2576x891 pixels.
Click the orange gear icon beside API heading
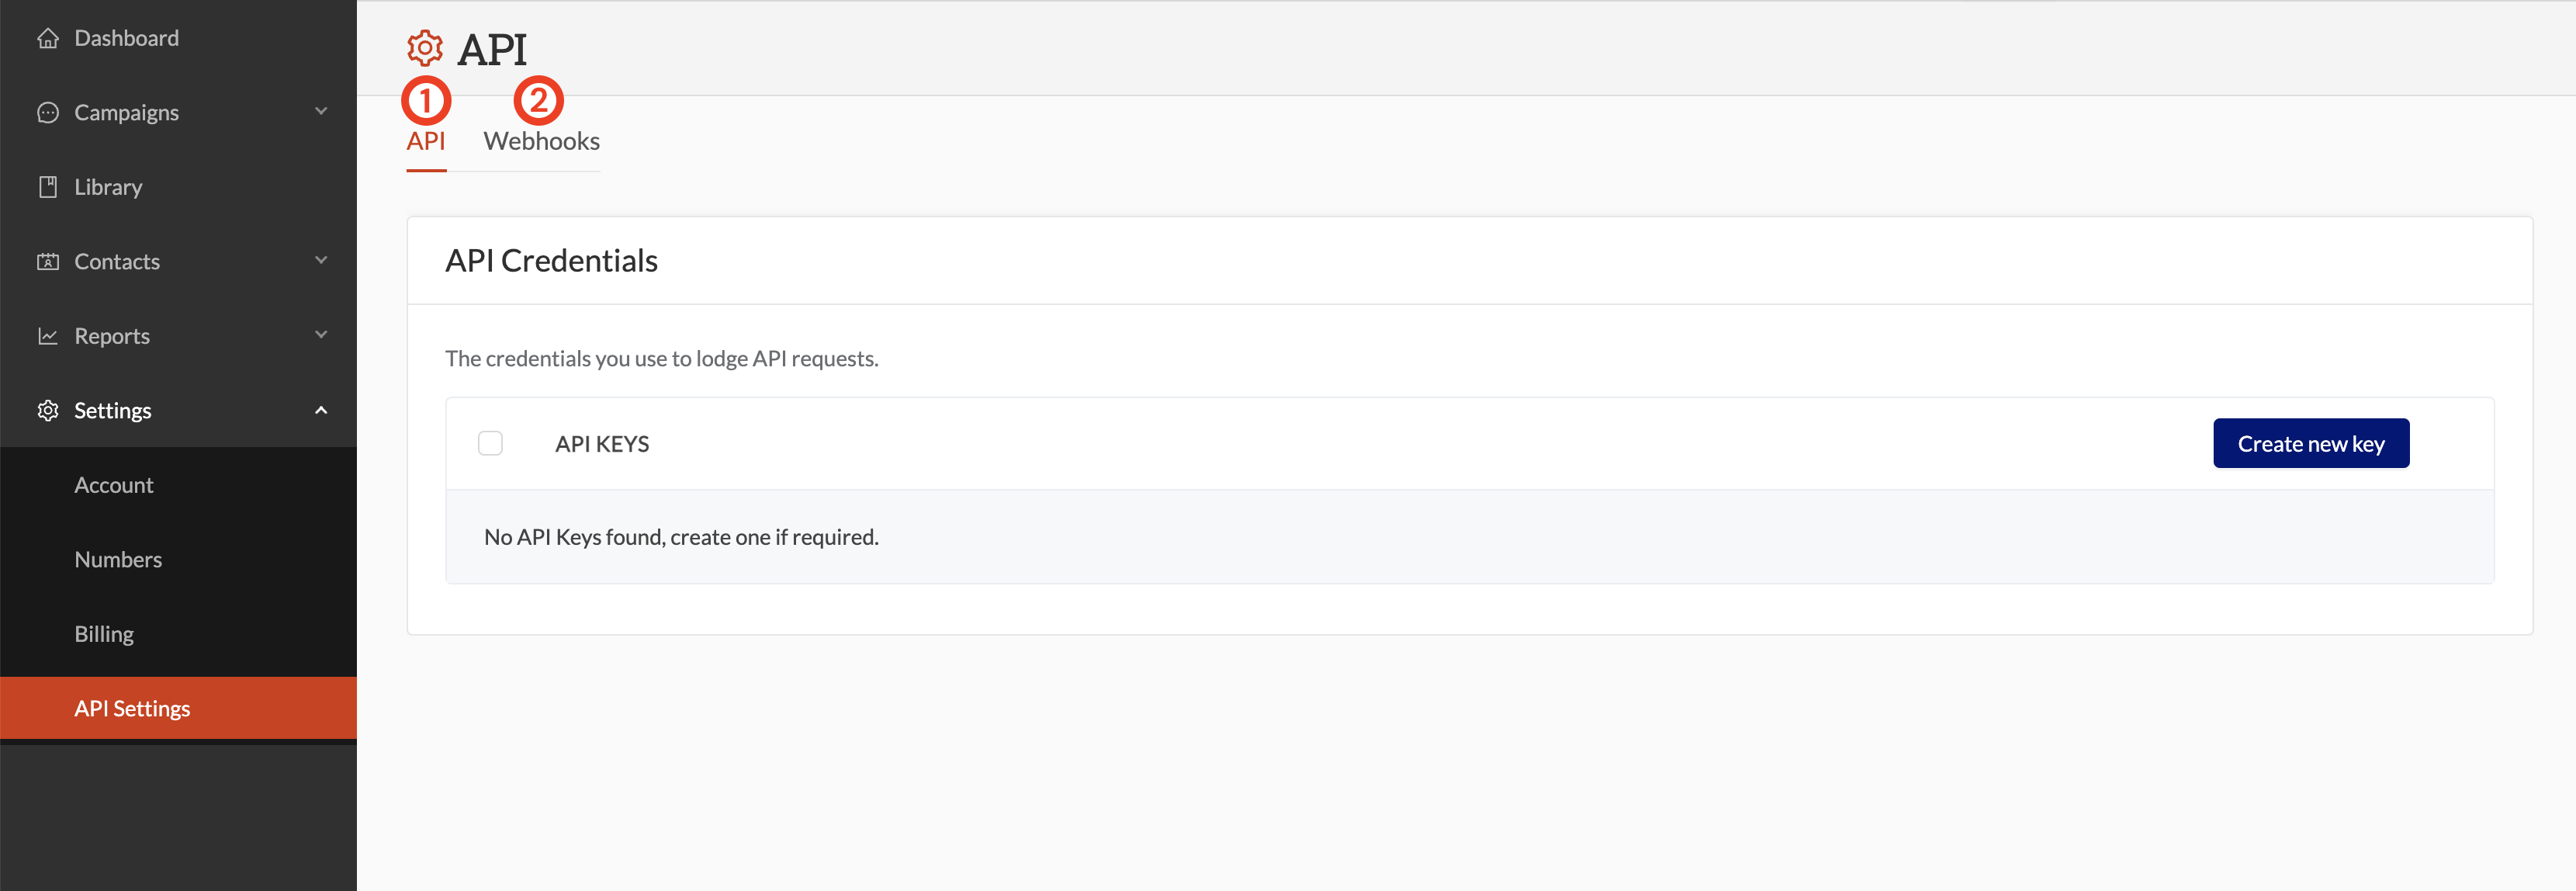(x=425, y=48)
